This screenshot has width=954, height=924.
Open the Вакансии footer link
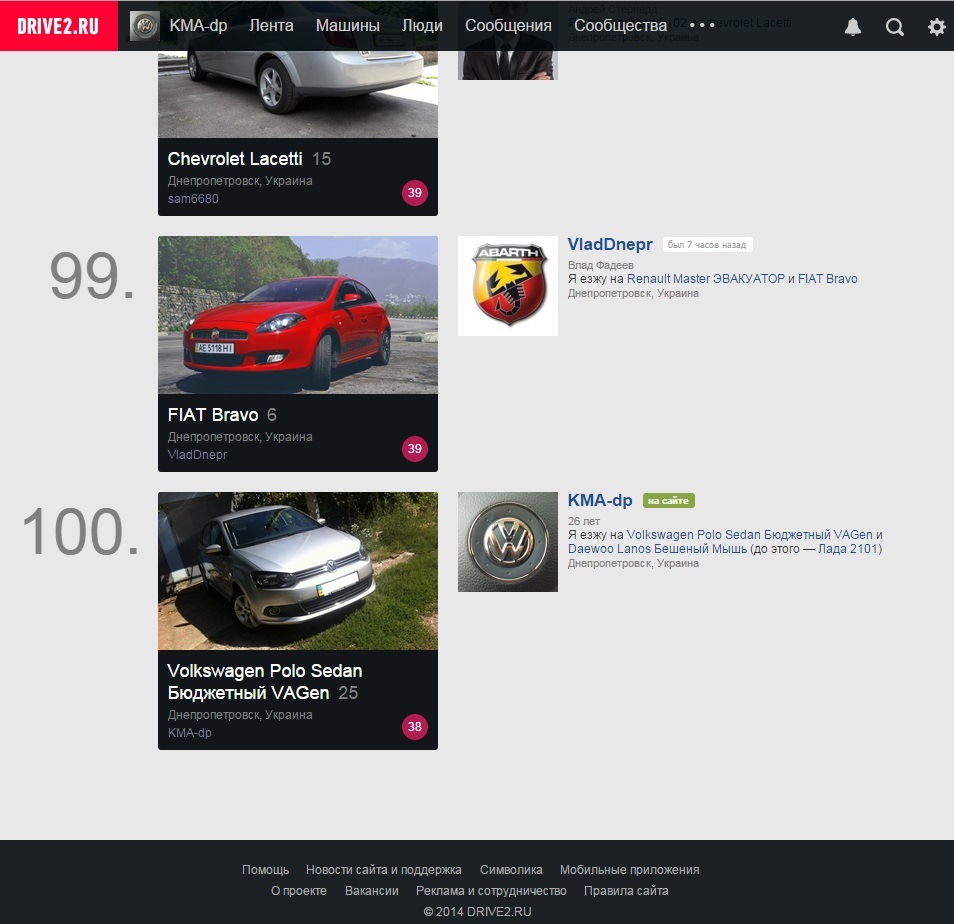click(372, 891)
